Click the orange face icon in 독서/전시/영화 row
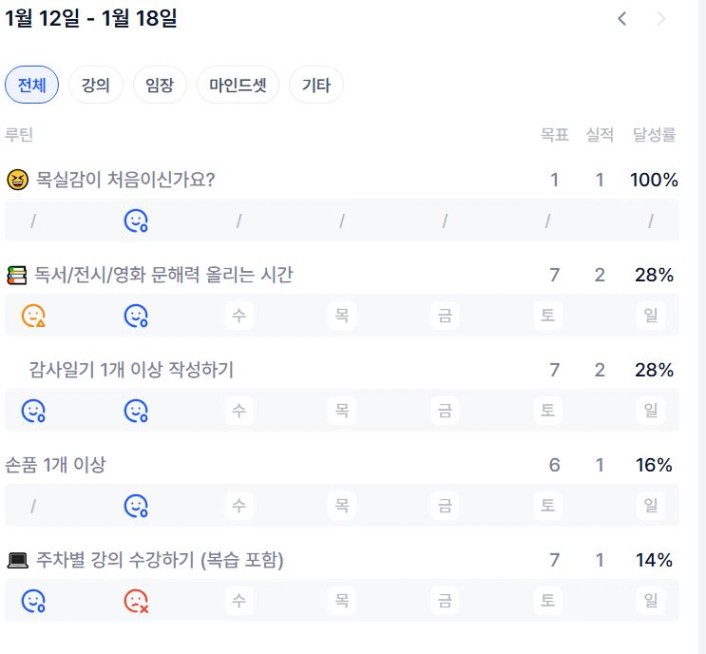 point(34,316)
